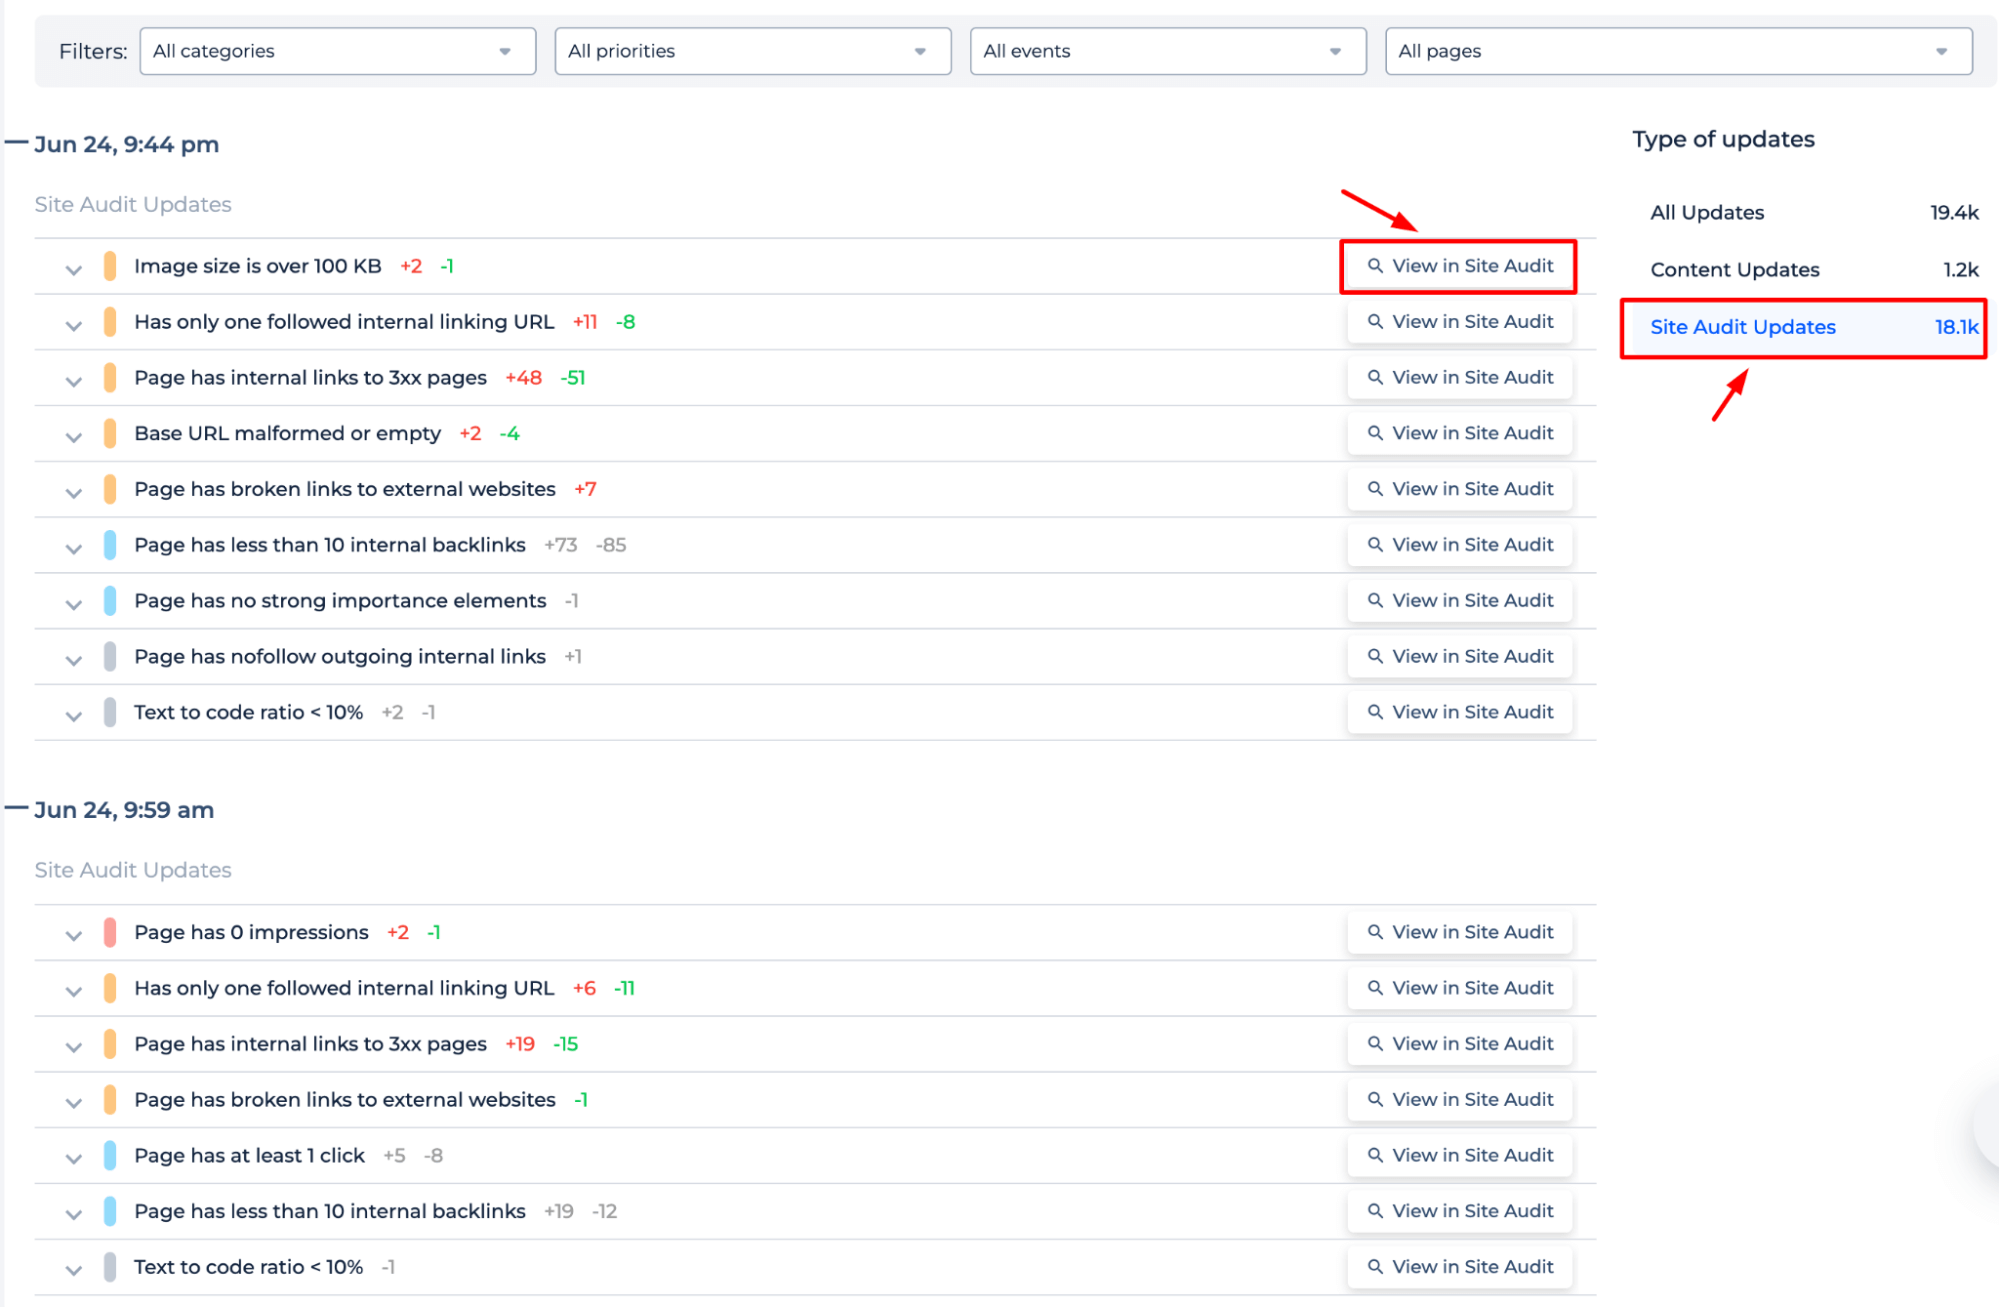View Has only one followed URL (9:44 pm) in Site Audit
The width and height of the screenshot is (1999, 1307).
point(1460,322)
